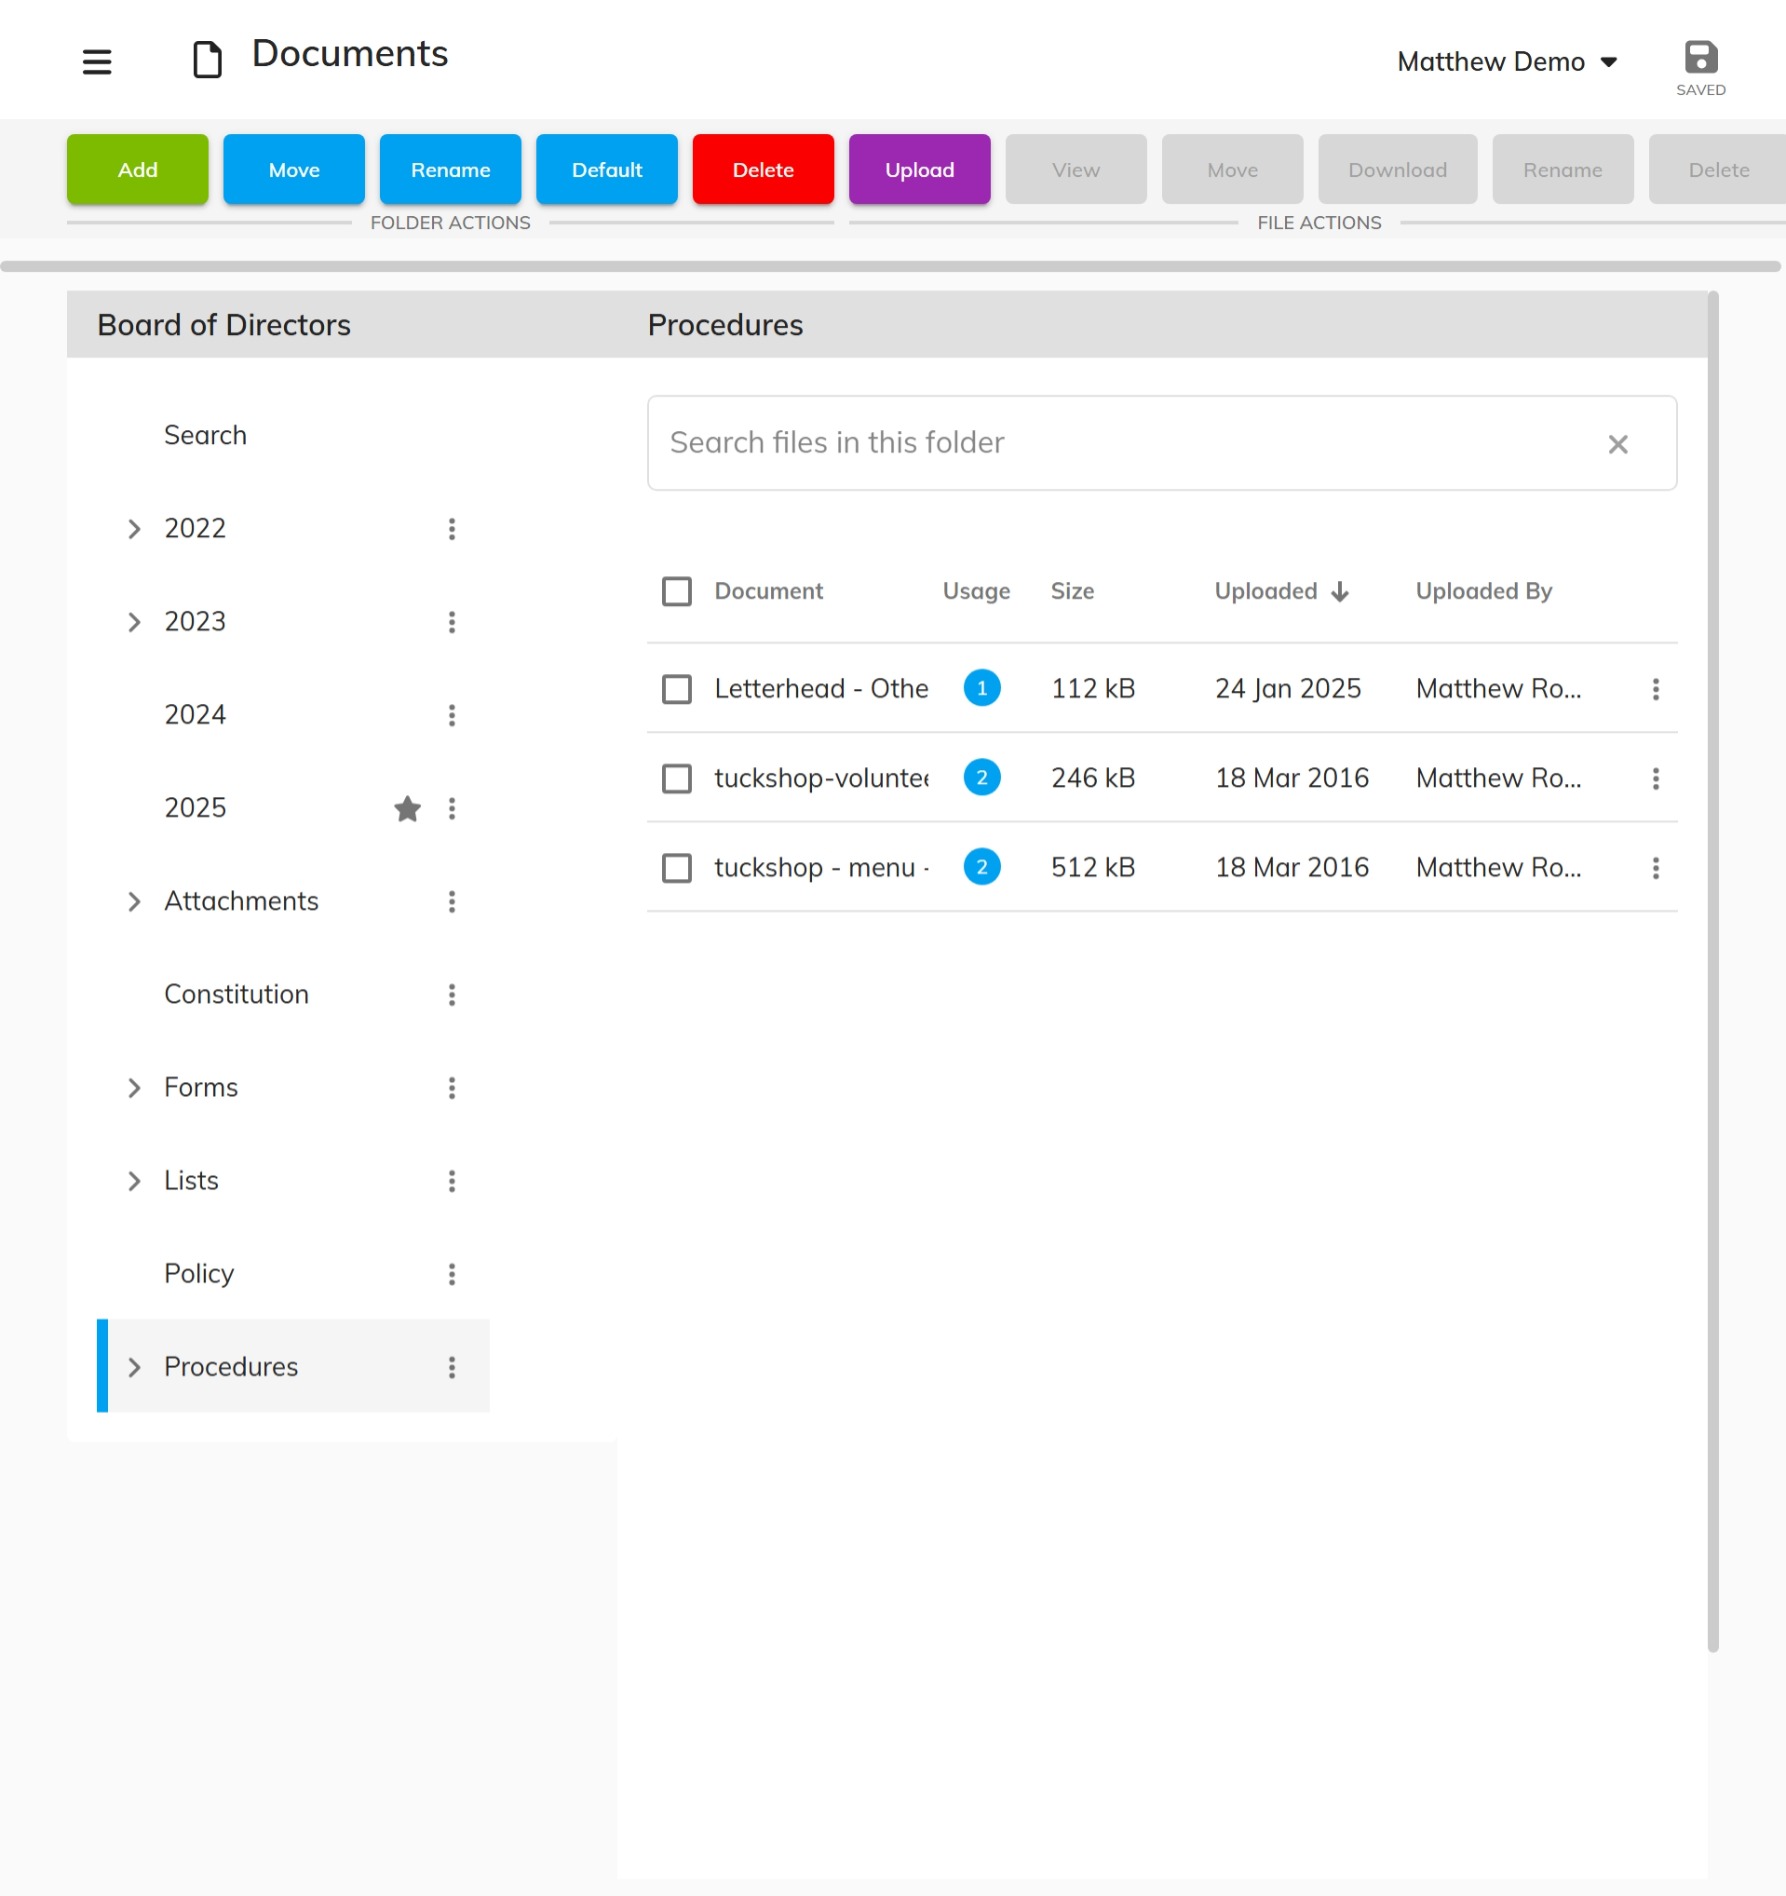The image size is (1786, 1896).
Task: Tick the tuckshop-volunteer file checkbox
Action: pos(677,778)
